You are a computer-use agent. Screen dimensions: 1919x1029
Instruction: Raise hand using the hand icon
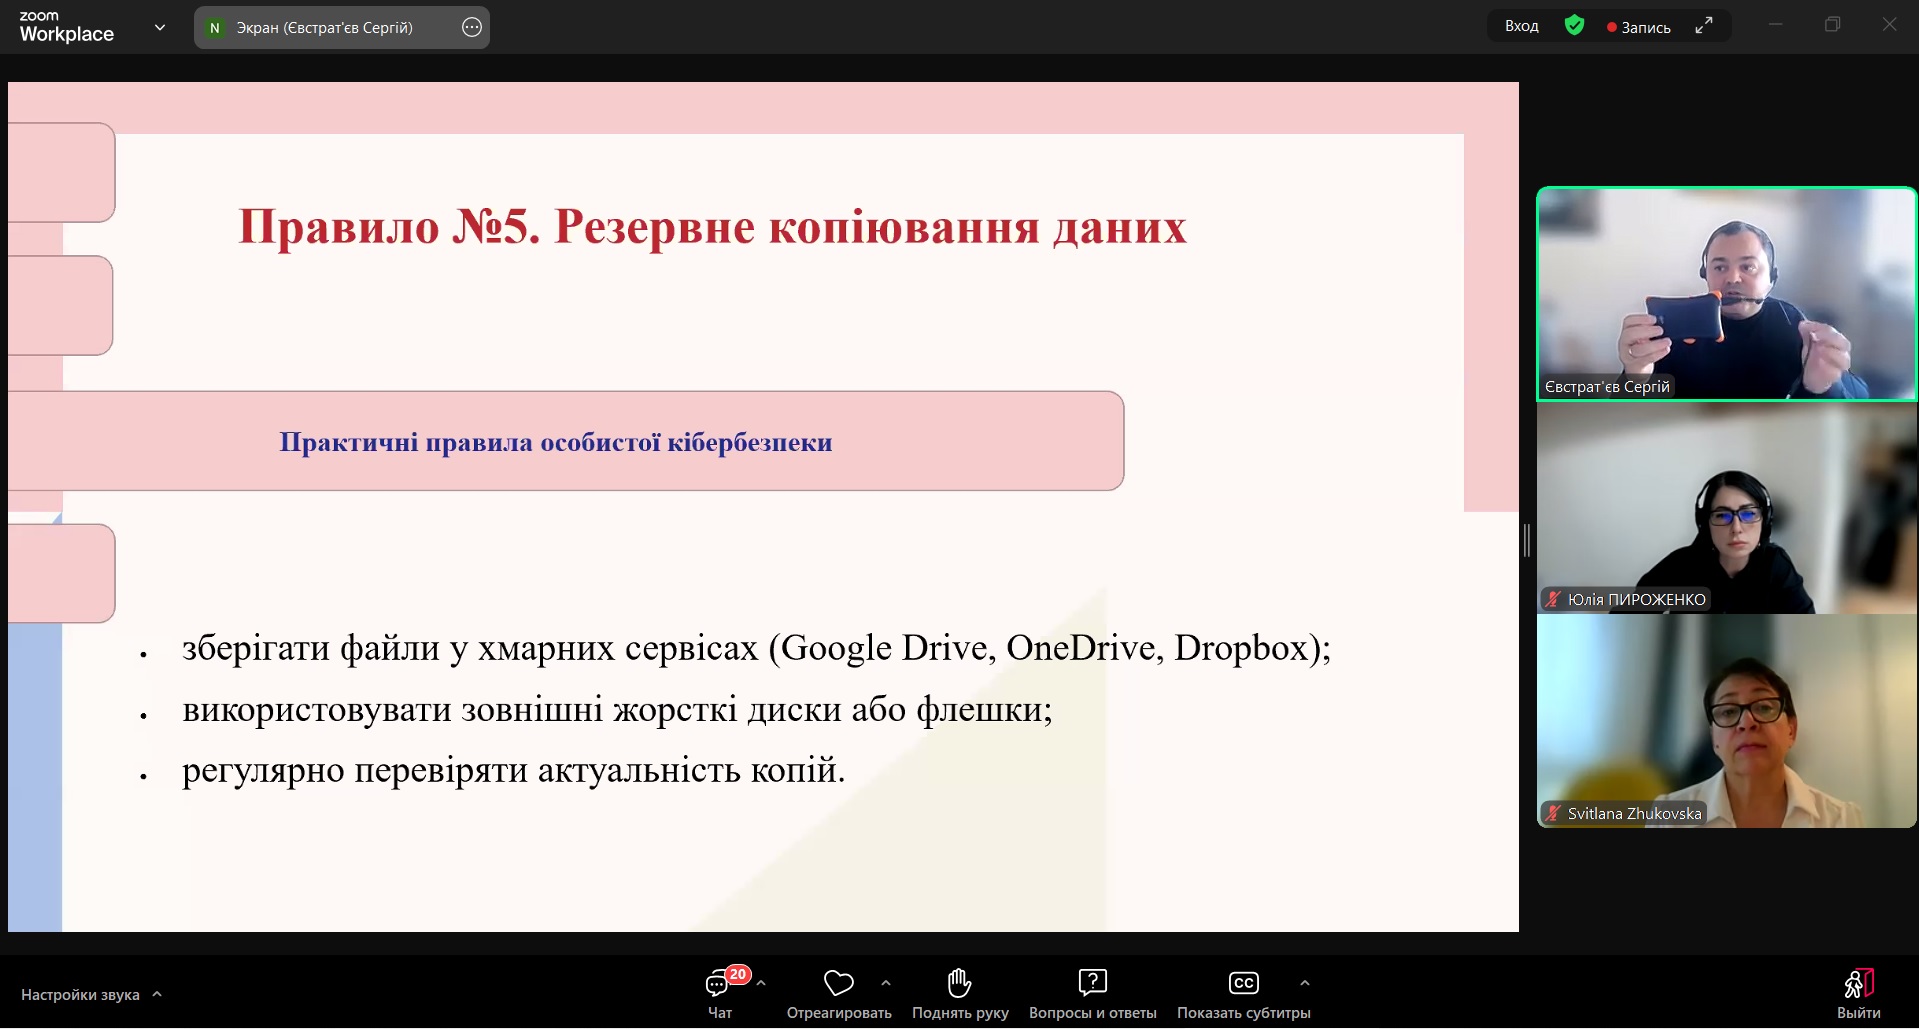coord(959,985)
